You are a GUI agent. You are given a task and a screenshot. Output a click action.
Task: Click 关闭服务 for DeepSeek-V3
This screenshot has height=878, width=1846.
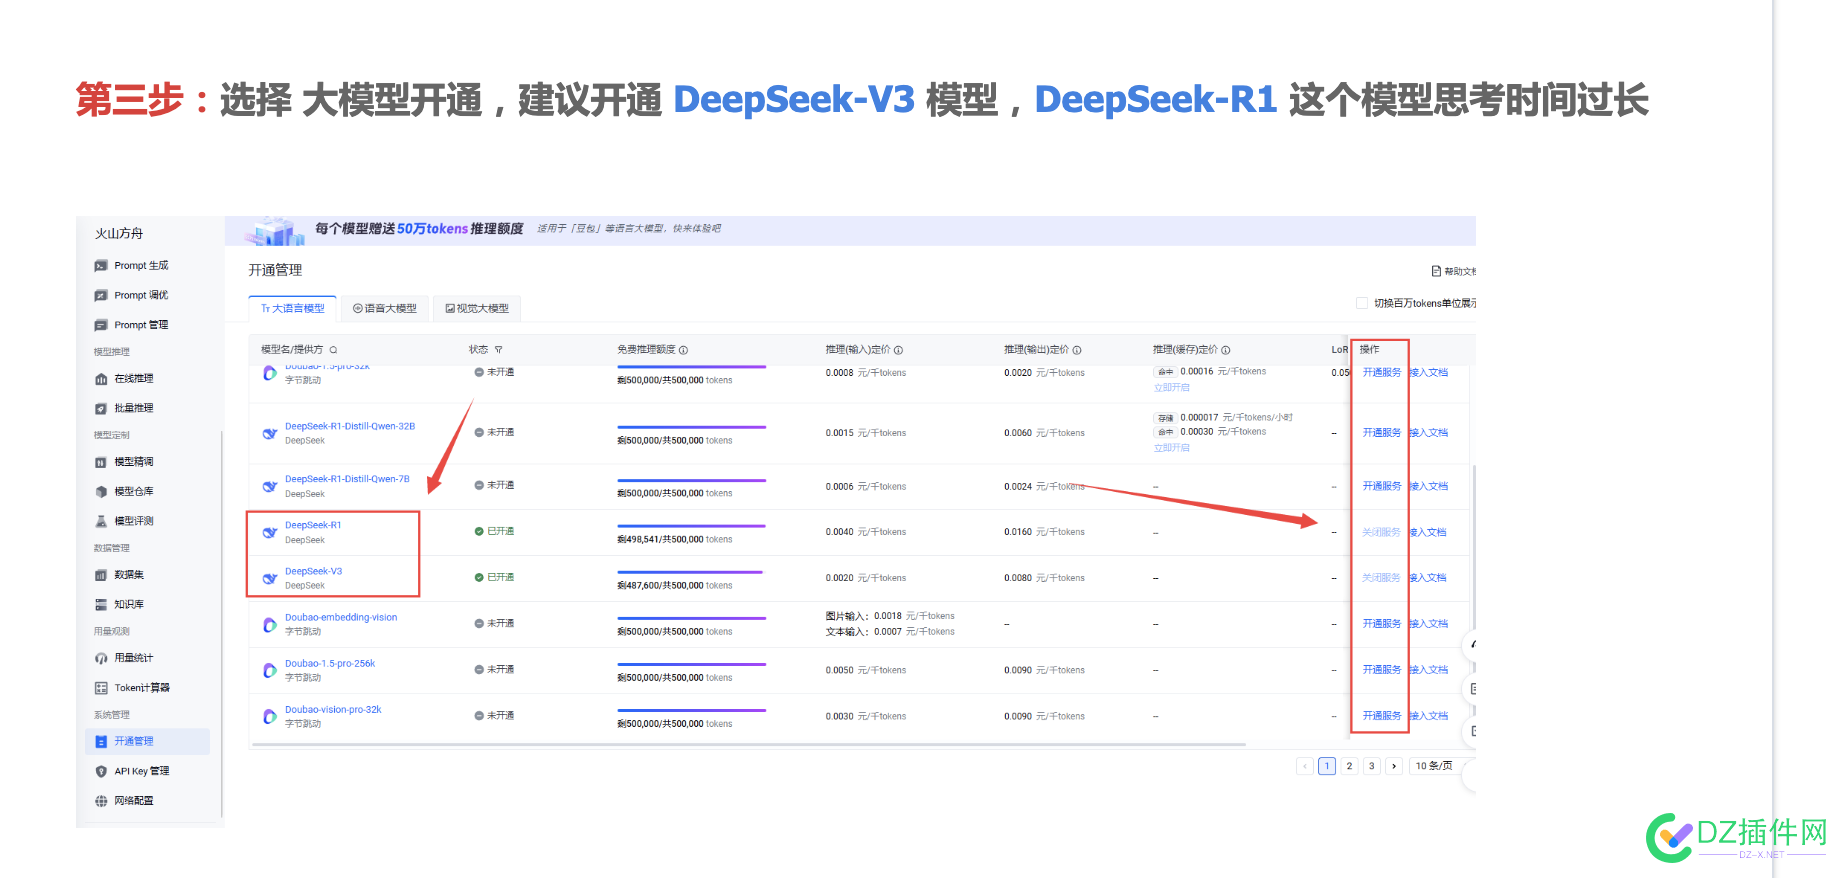(x=1381, y=578)
